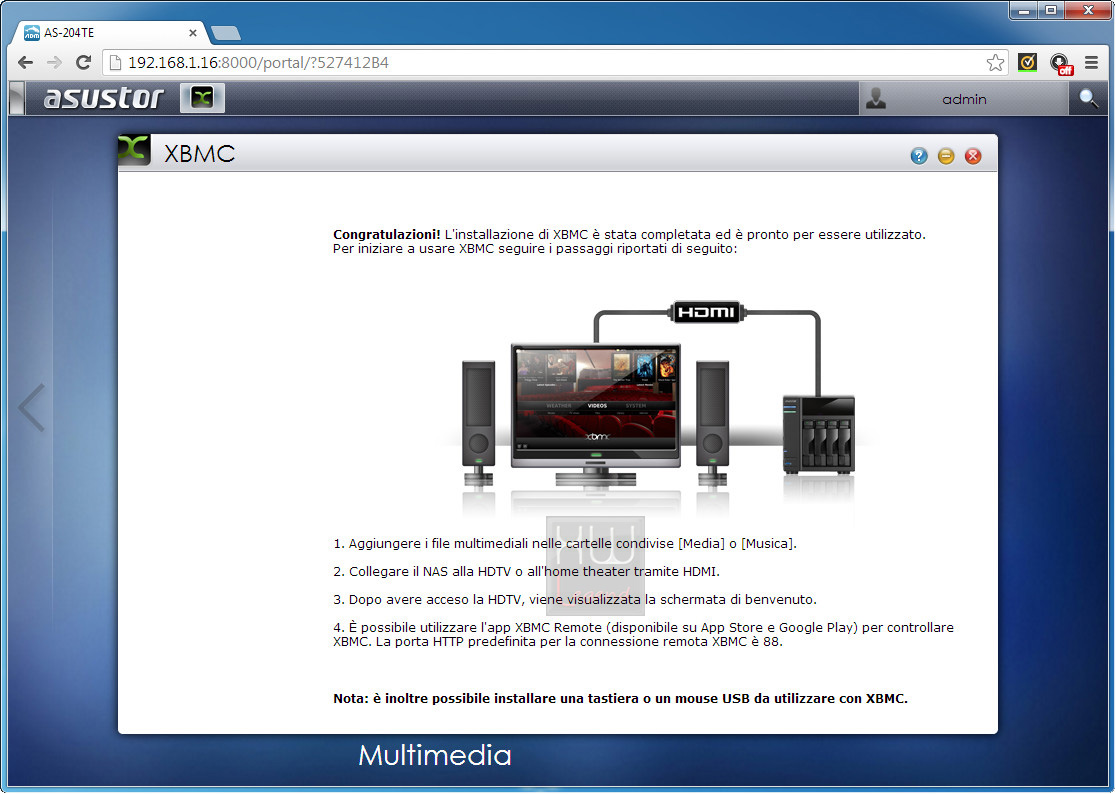Minimize the Chrome browser window

click(x=1024, y=10)
